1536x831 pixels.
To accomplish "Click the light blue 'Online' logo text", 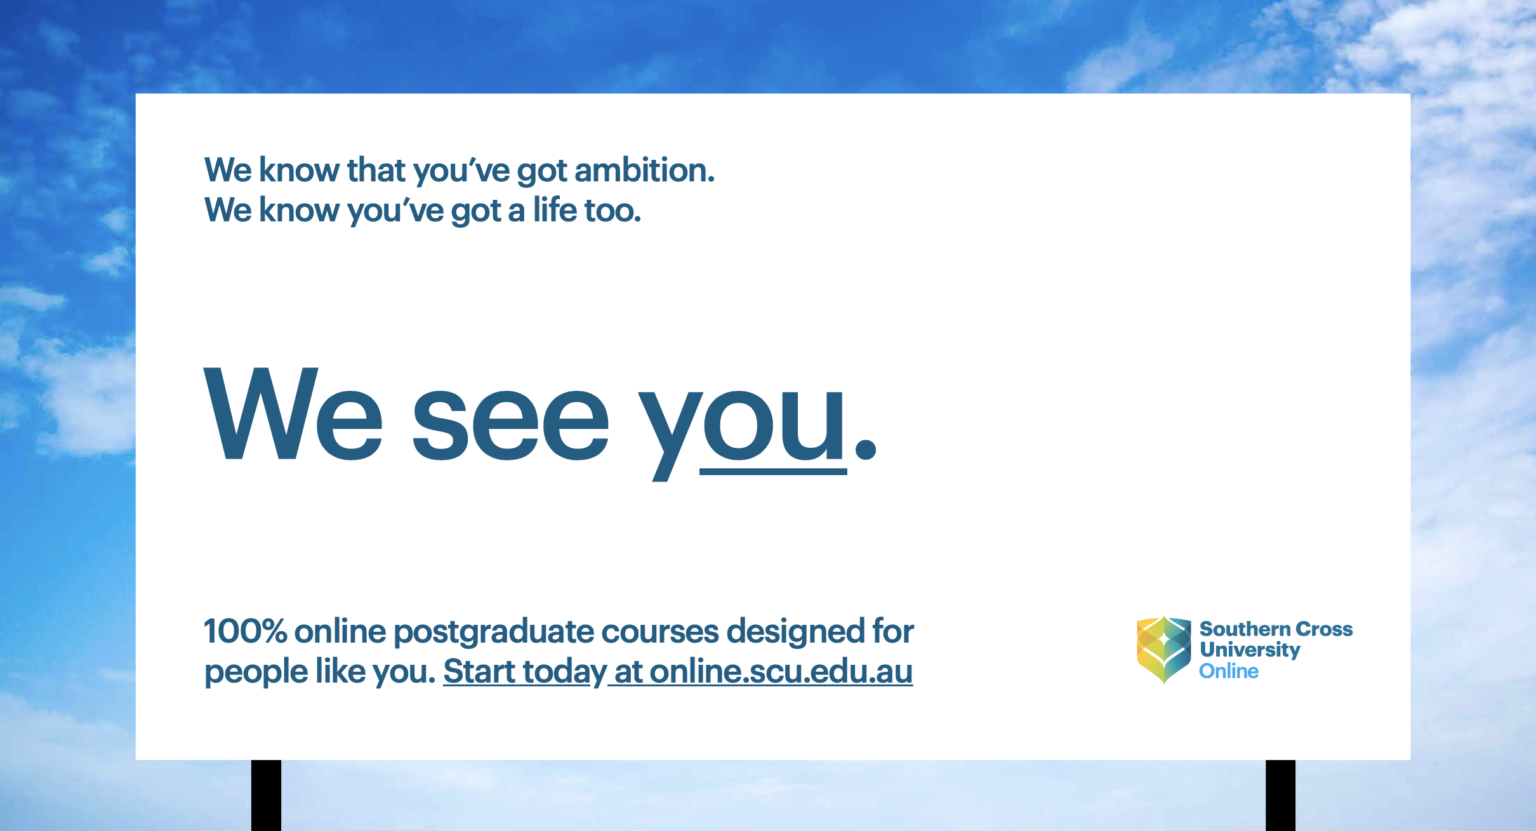I will coord(1229,671).
